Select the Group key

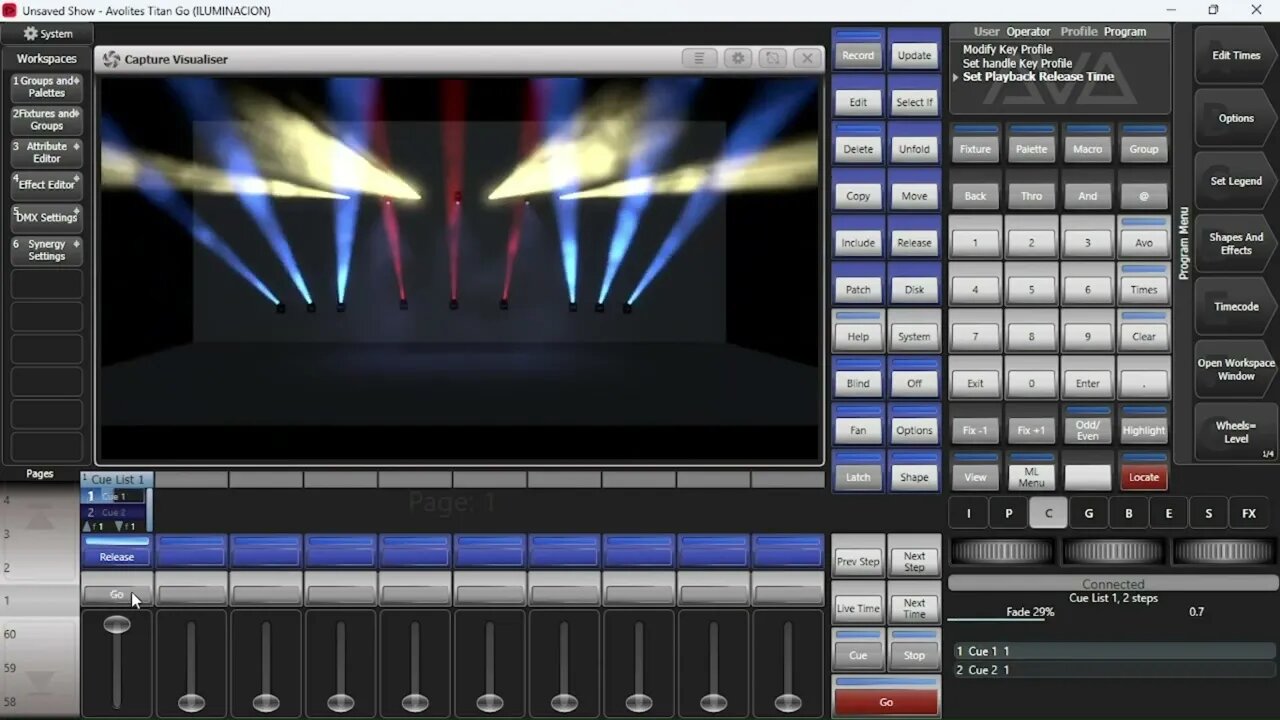click(1144, 143)
